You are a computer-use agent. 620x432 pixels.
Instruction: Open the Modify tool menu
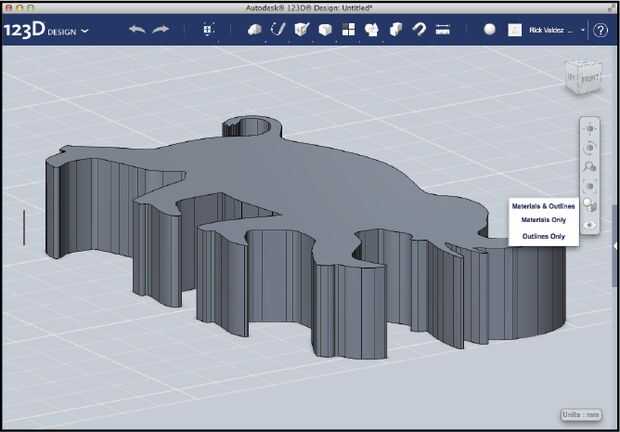325,30
